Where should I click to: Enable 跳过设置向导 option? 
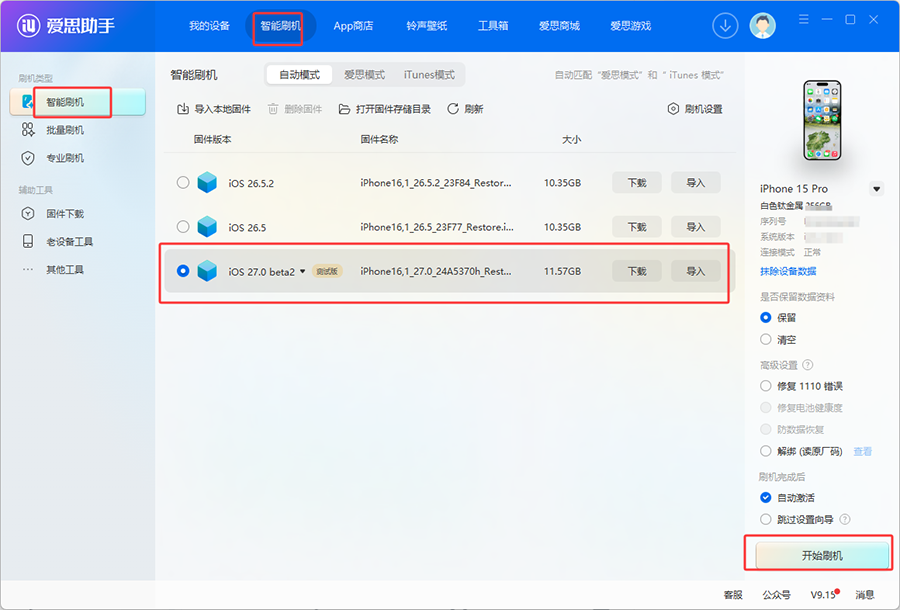point(766,519)
